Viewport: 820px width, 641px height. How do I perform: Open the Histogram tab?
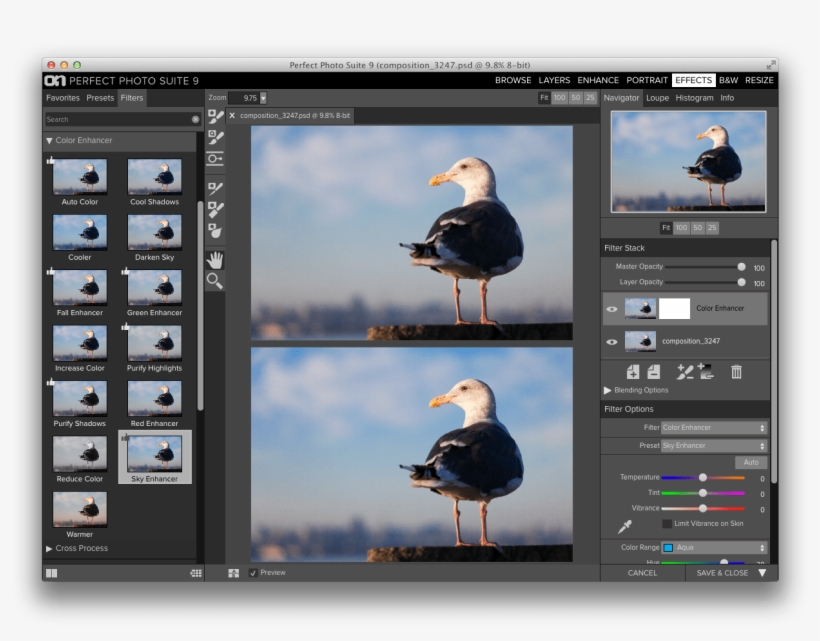point(694,98)
